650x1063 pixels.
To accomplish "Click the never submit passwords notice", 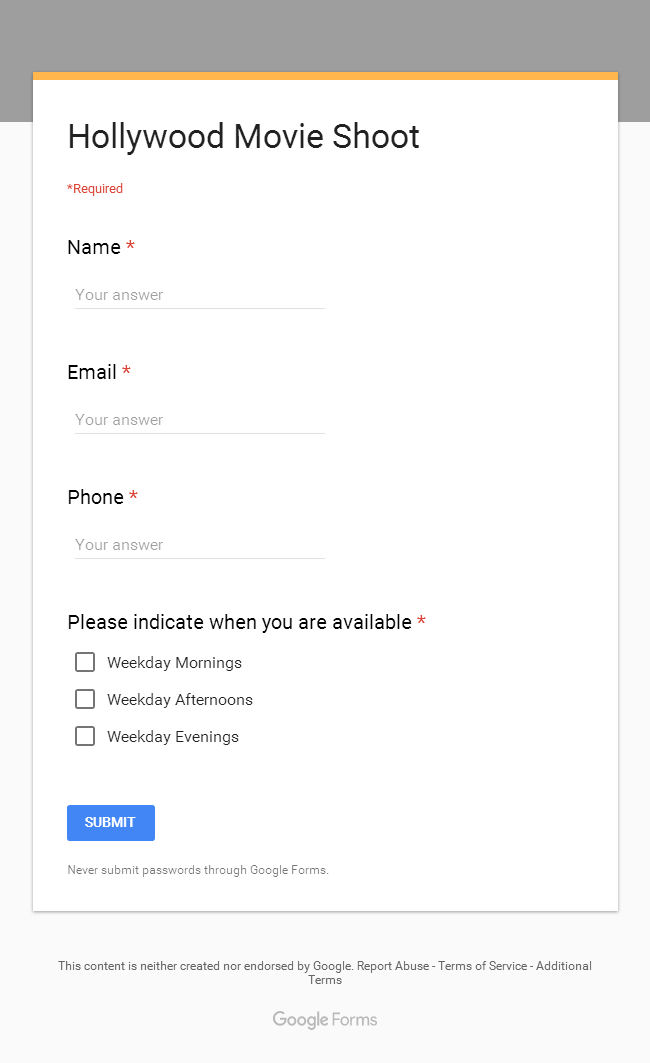I will click(198, 870).
